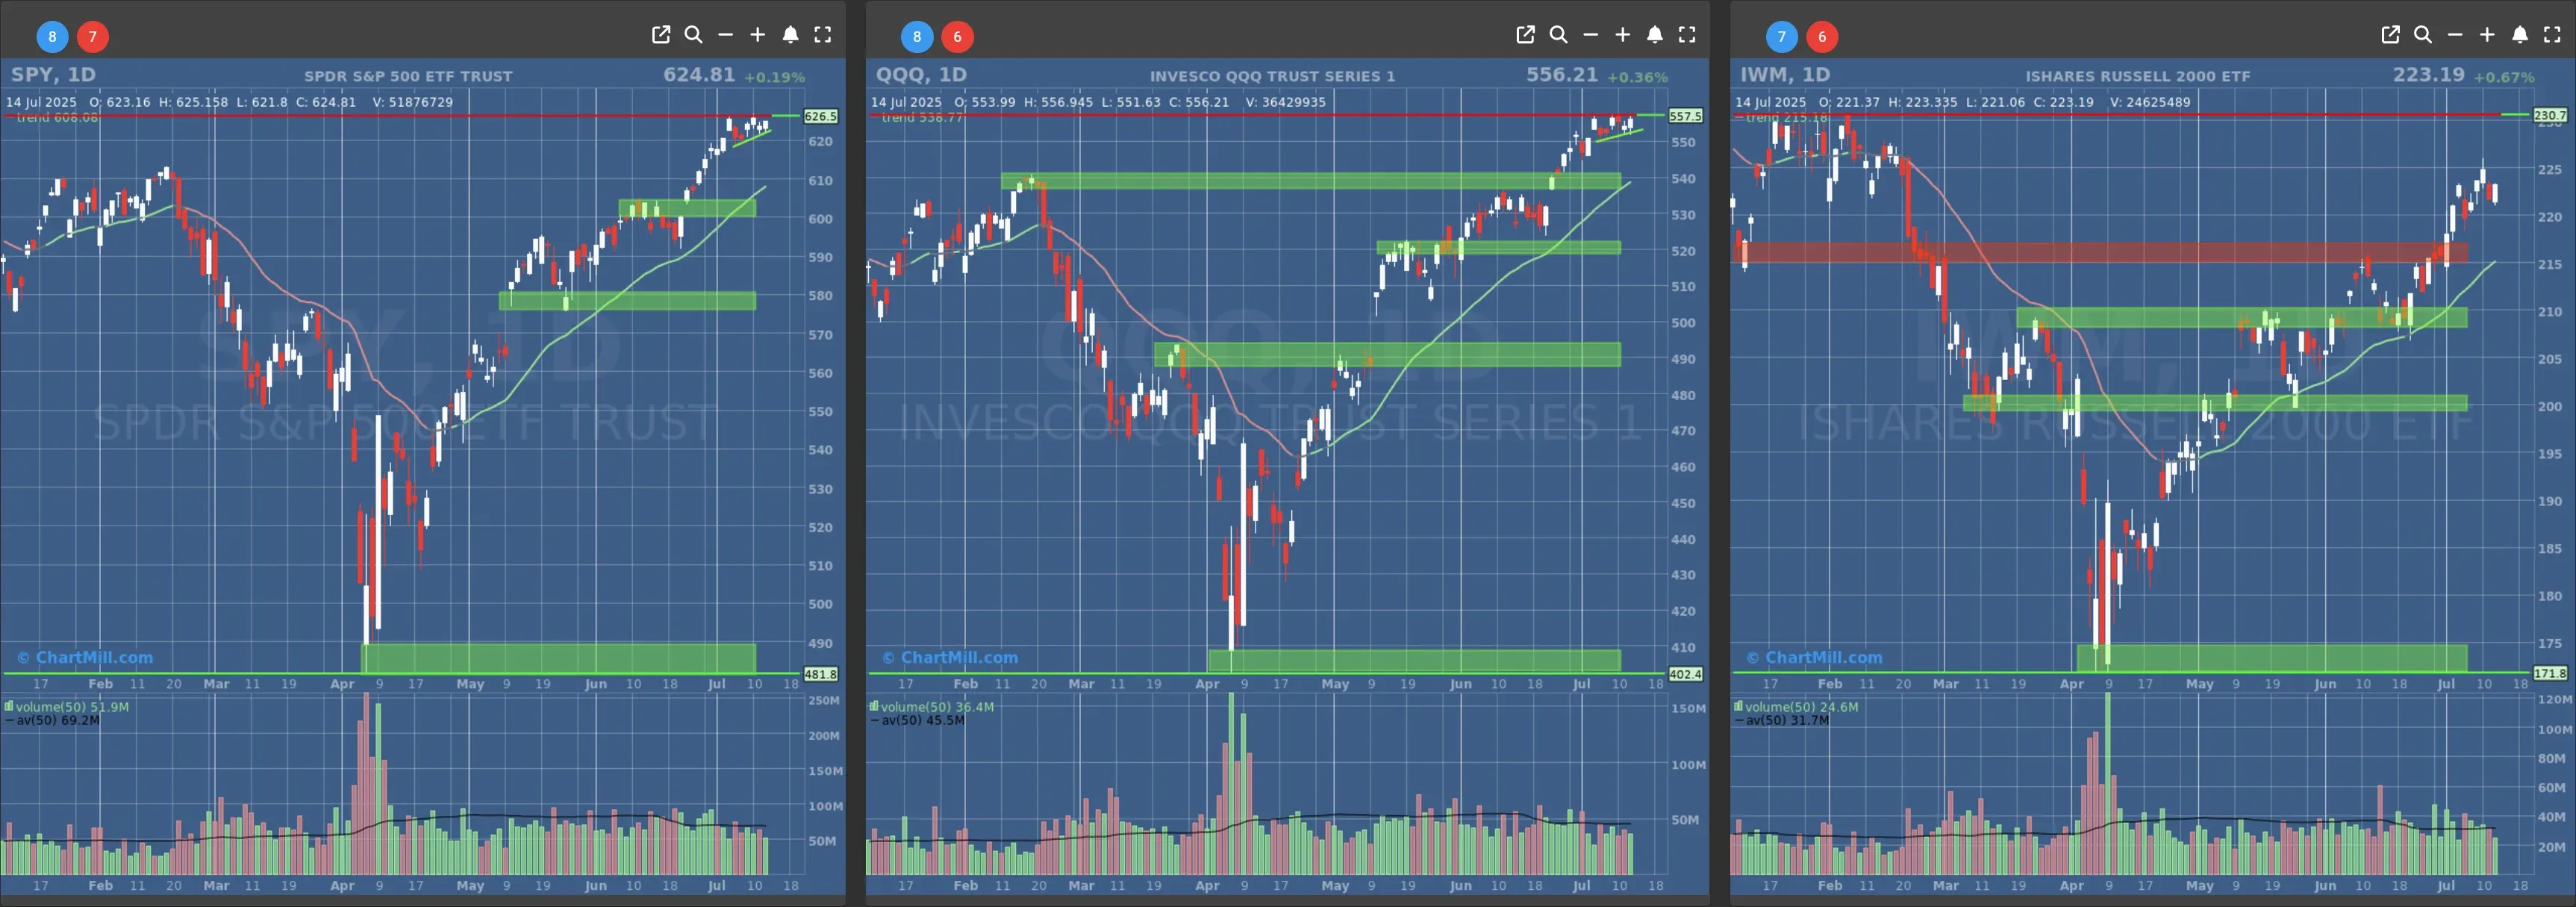Zoom in SPY chart with plus icon
This screenshot has width=2576, height=907.
[758, 35]
